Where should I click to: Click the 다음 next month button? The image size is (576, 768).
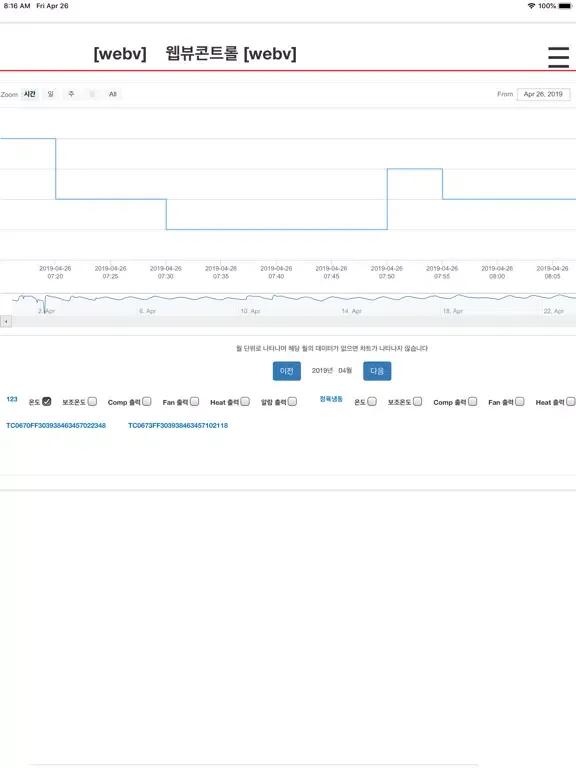click(x=377, y=371)
